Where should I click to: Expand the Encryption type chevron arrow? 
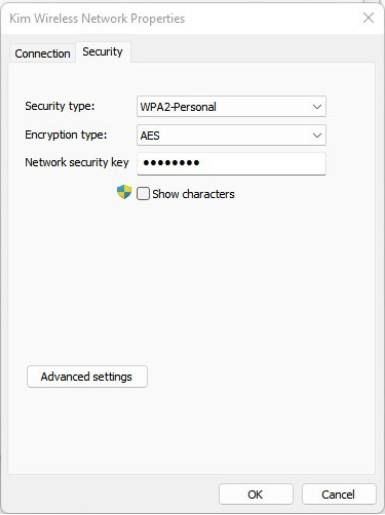pos(317,135)
